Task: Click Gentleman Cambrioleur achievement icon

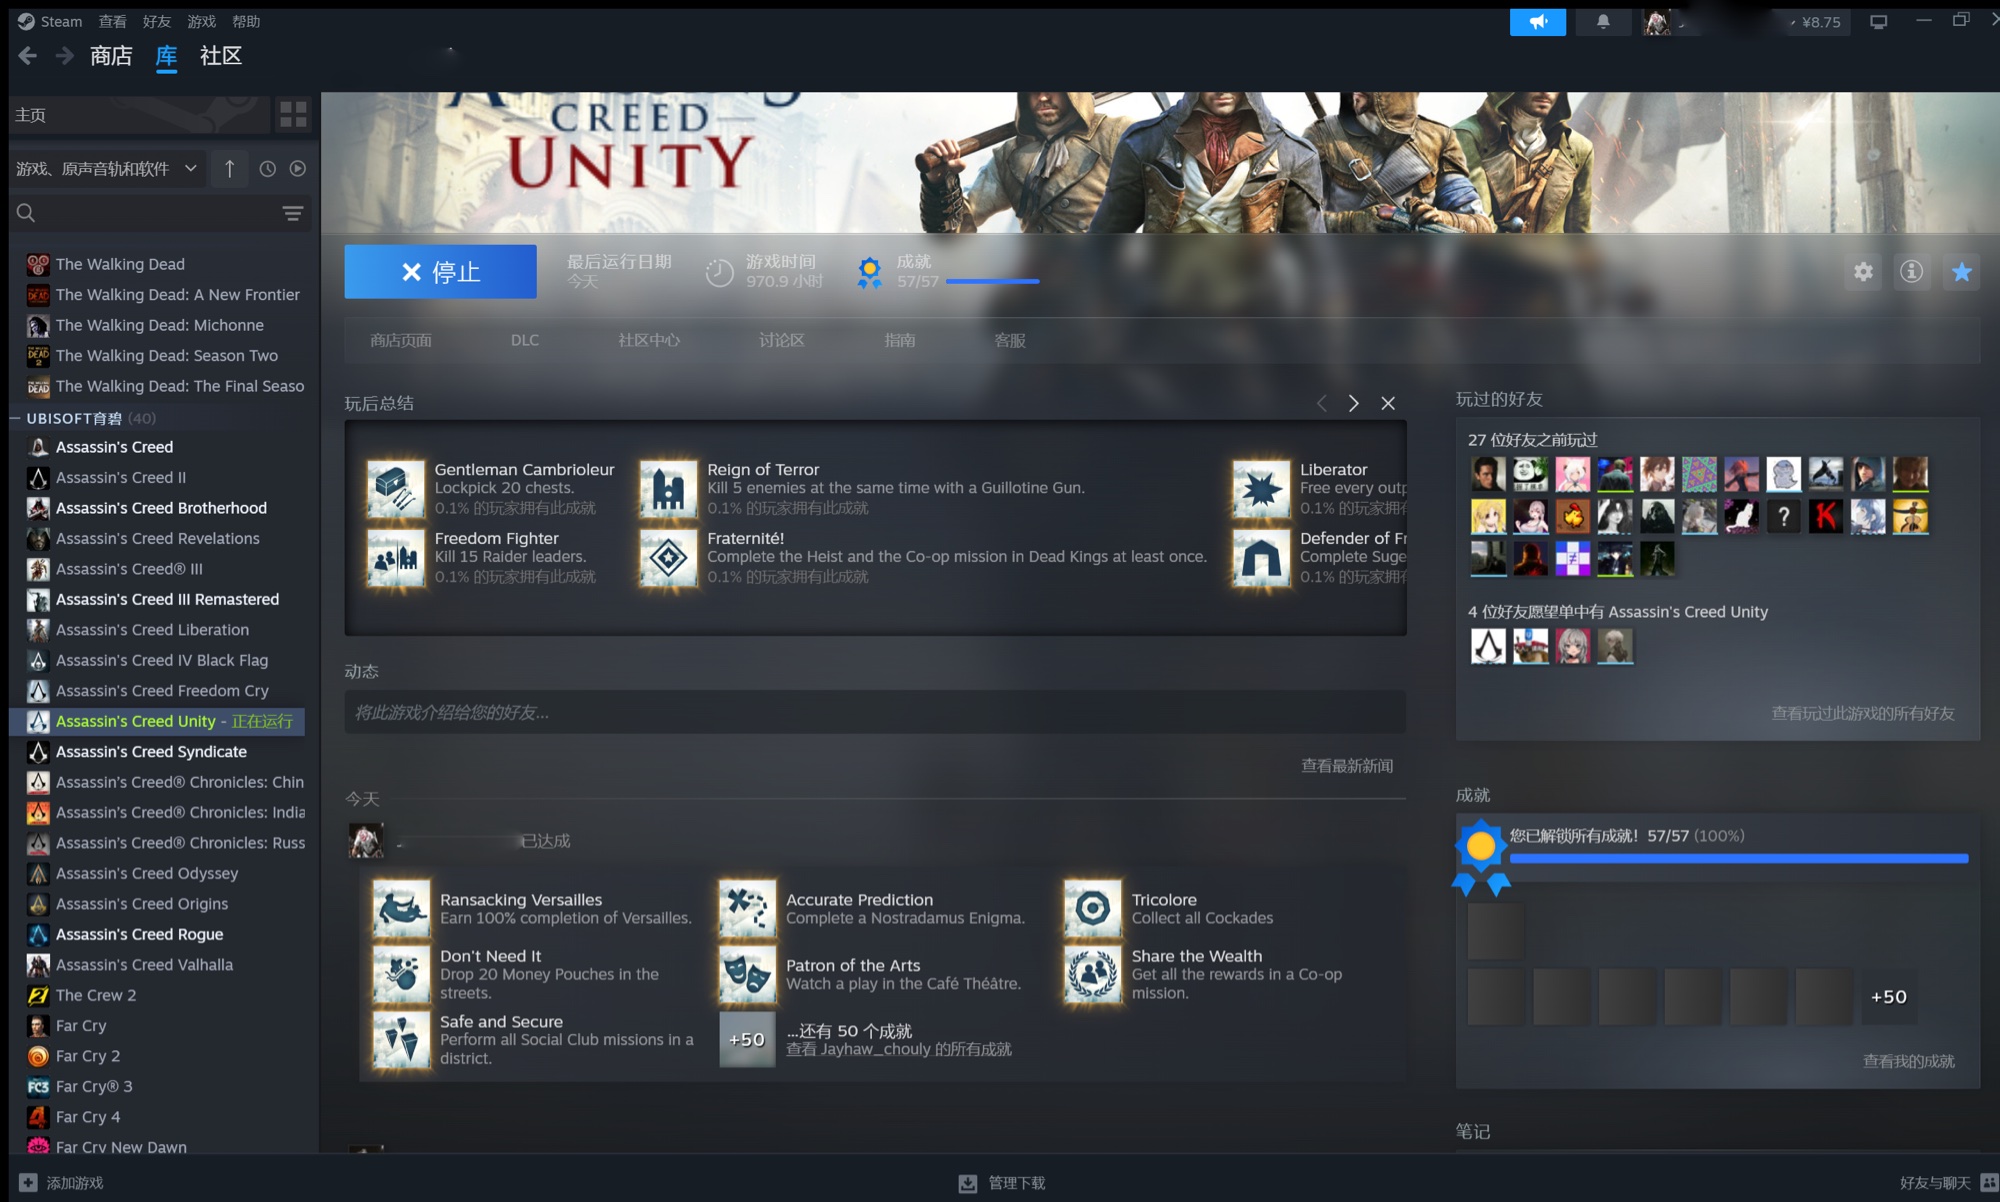Action: pyautogui.click(x=395, y=488)
